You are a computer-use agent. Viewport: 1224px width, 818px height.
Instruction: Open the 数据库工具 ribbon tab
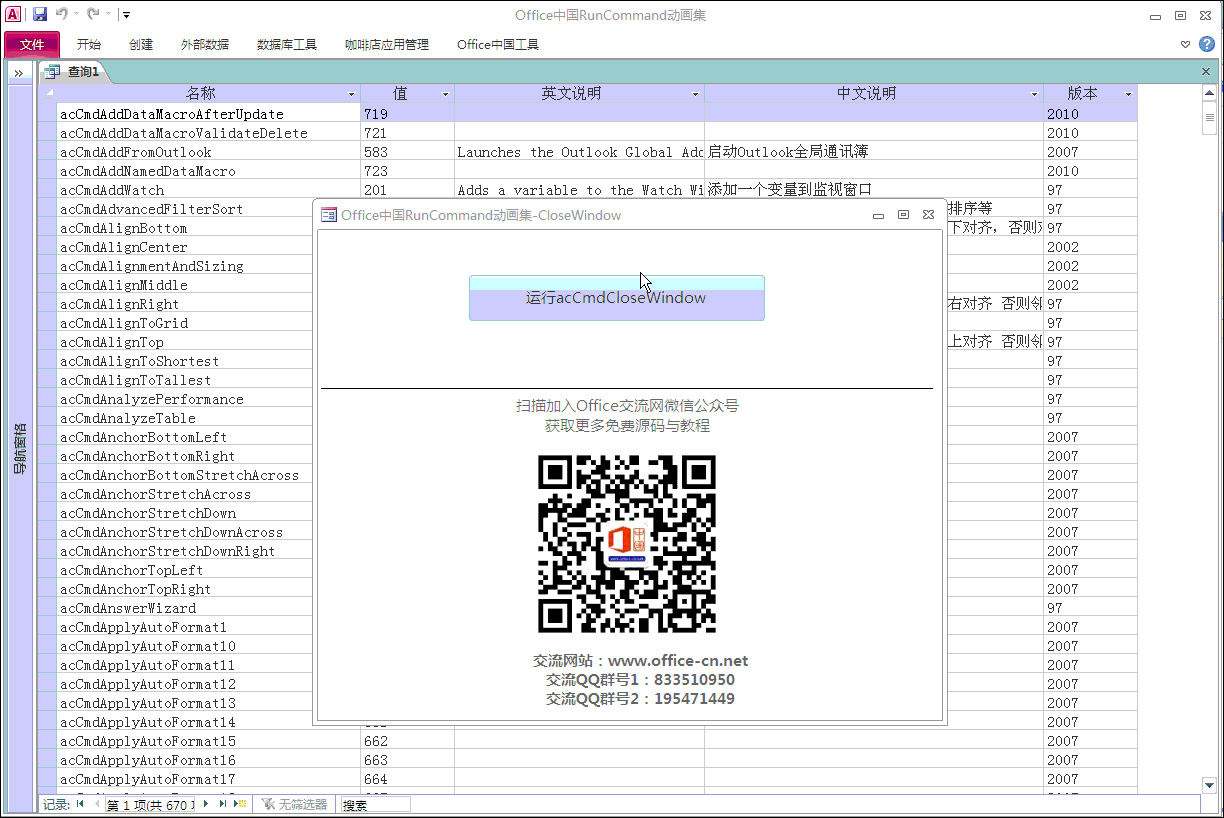[x=287, y=44]
